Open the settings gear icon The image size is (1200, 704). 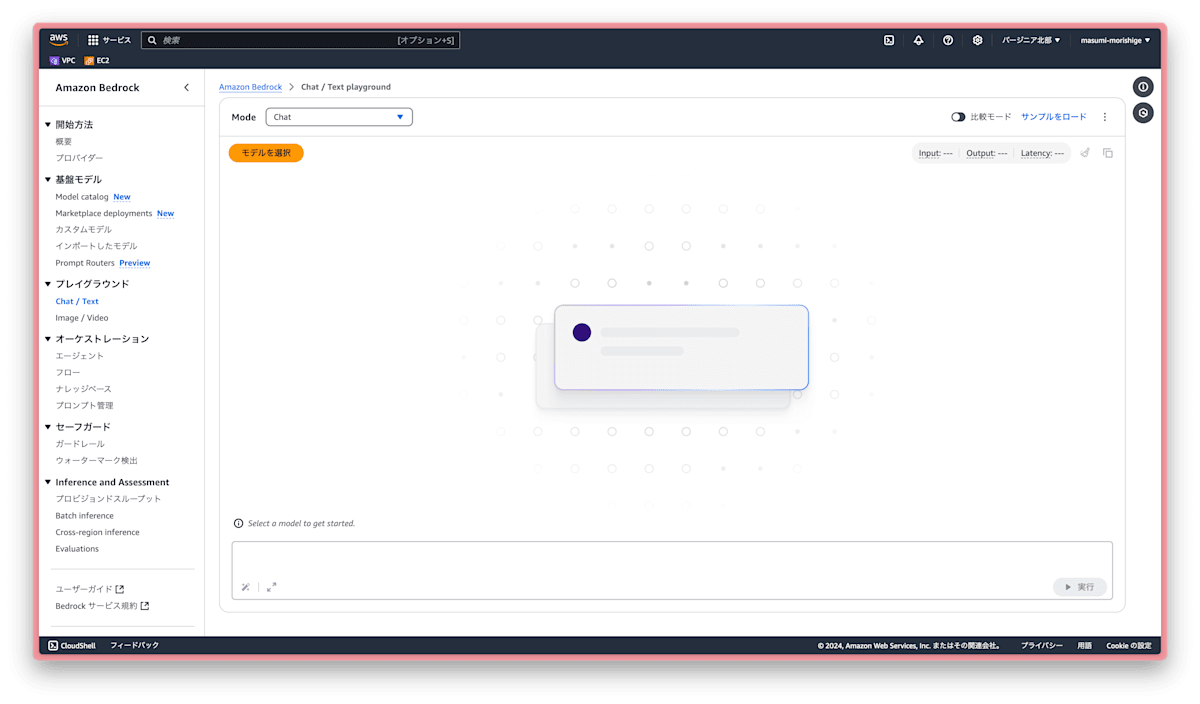977,40
